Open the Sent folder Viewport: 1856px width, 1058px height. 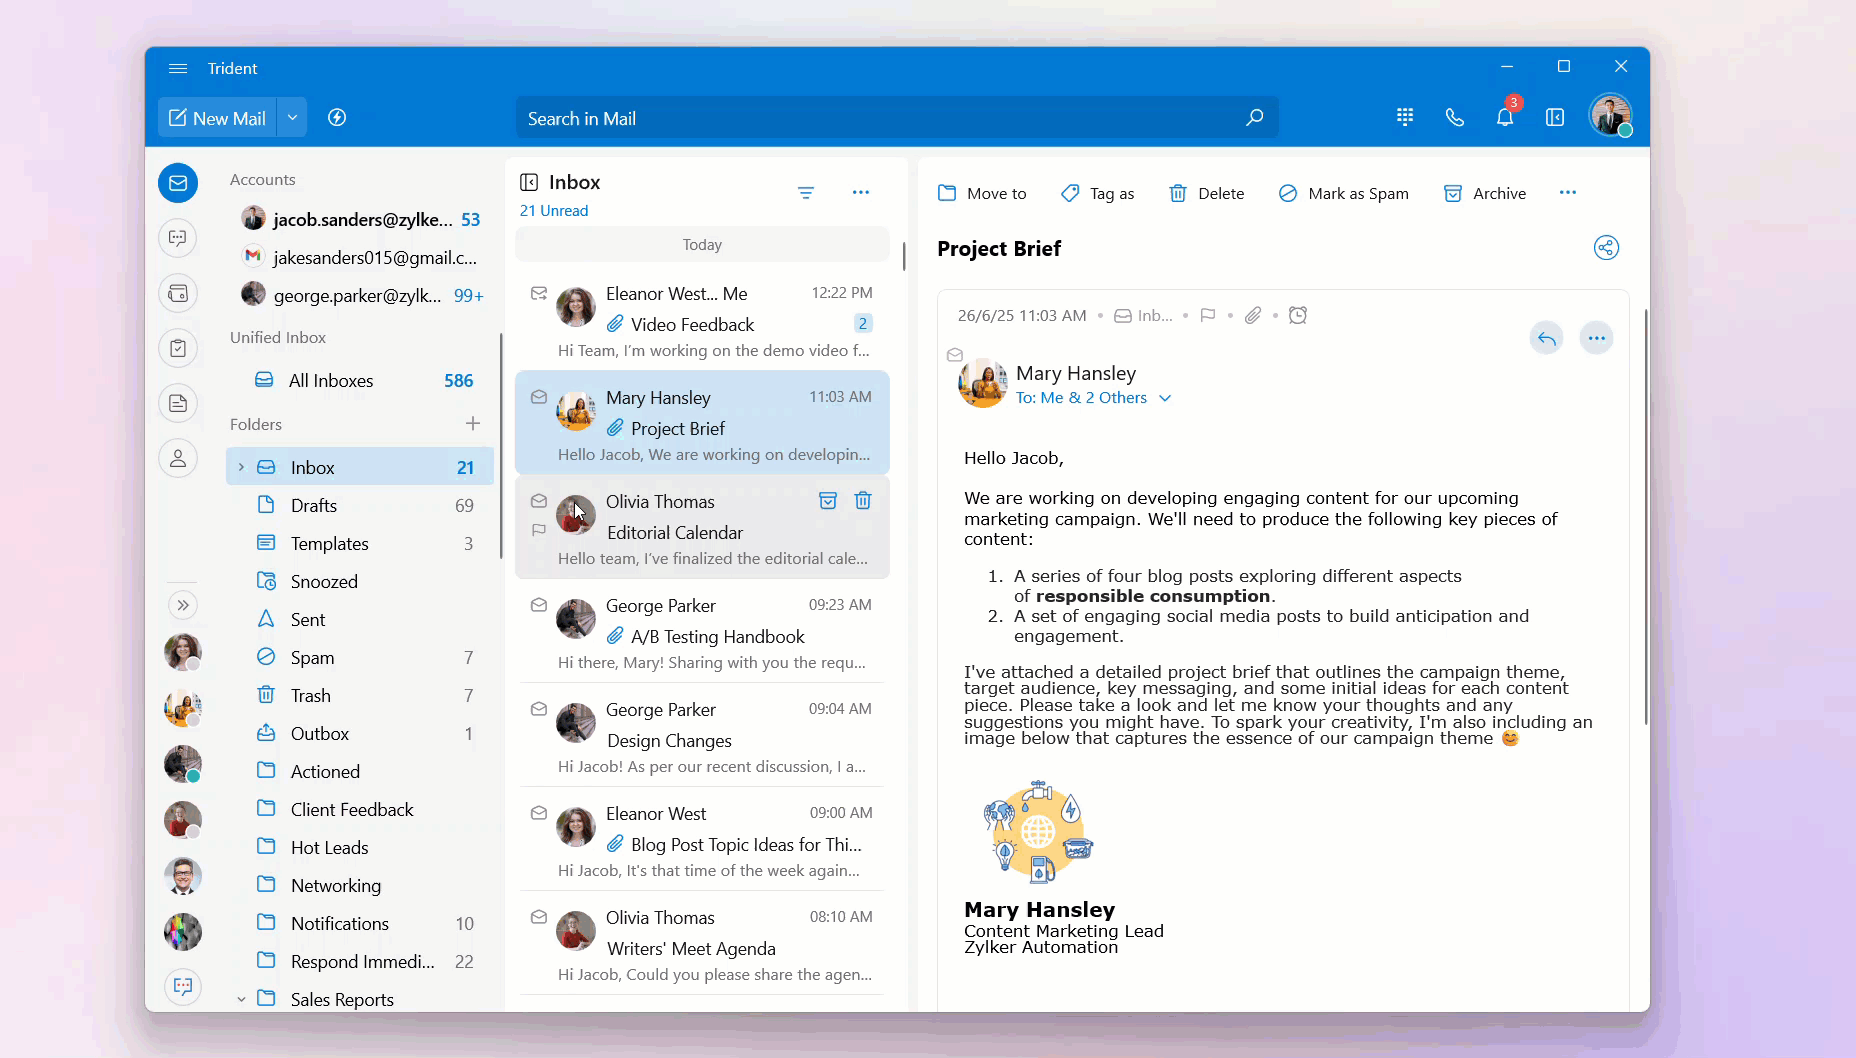pyautogui.click(x=360, y=619)
